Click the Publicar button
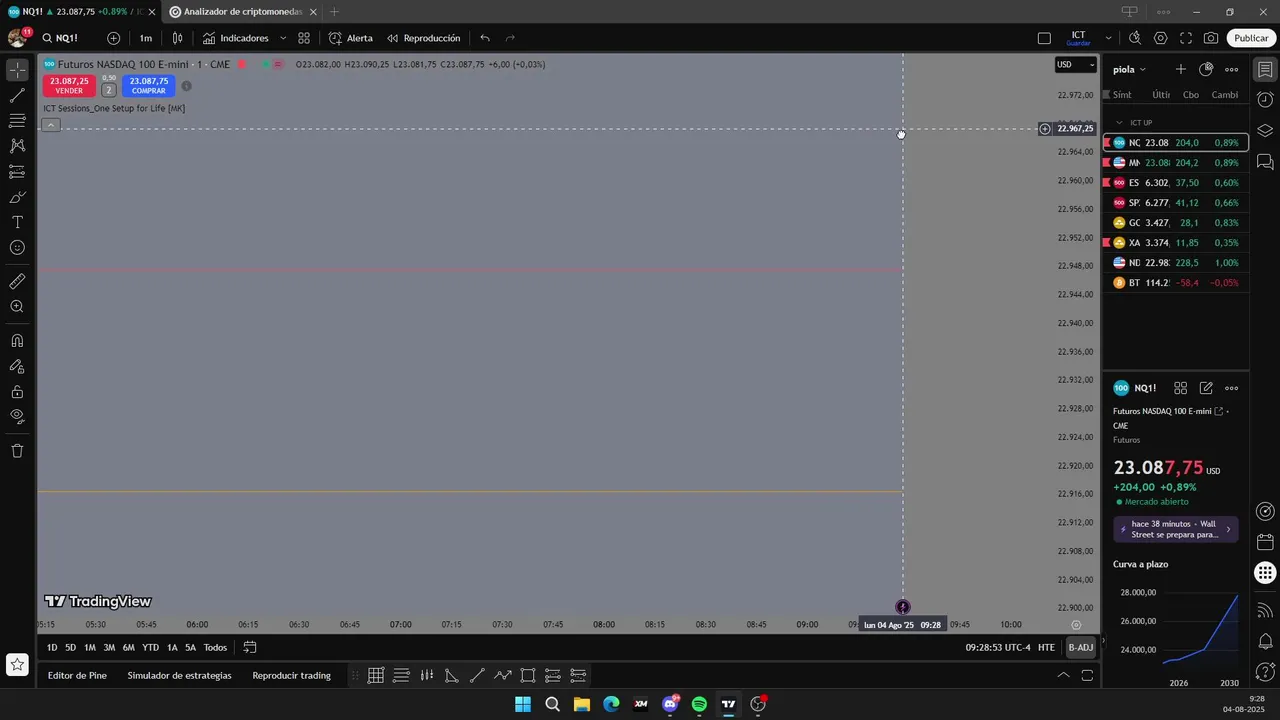1280x720 pixels. pyautogui.click(x=1251, y=38)
